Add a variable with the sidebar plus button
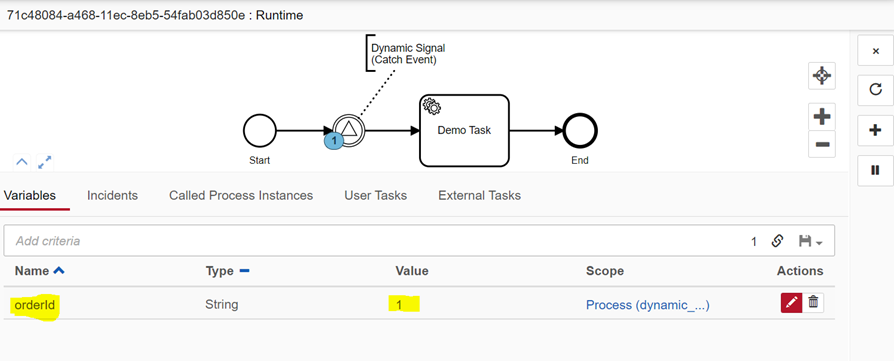 click(876, 131)
